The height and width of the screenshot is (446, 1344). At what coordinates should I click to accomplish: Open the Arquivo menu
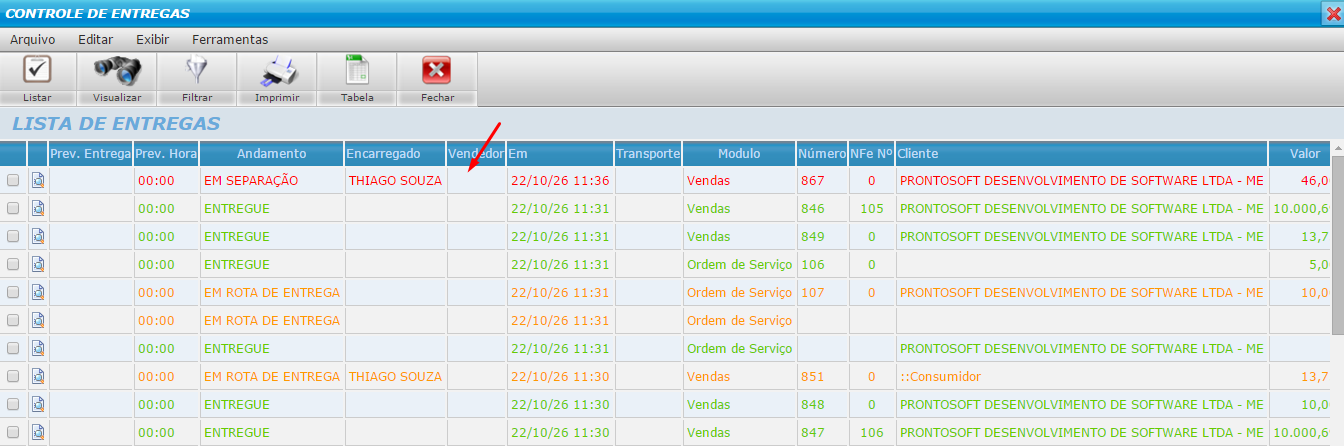click(33, 40)
